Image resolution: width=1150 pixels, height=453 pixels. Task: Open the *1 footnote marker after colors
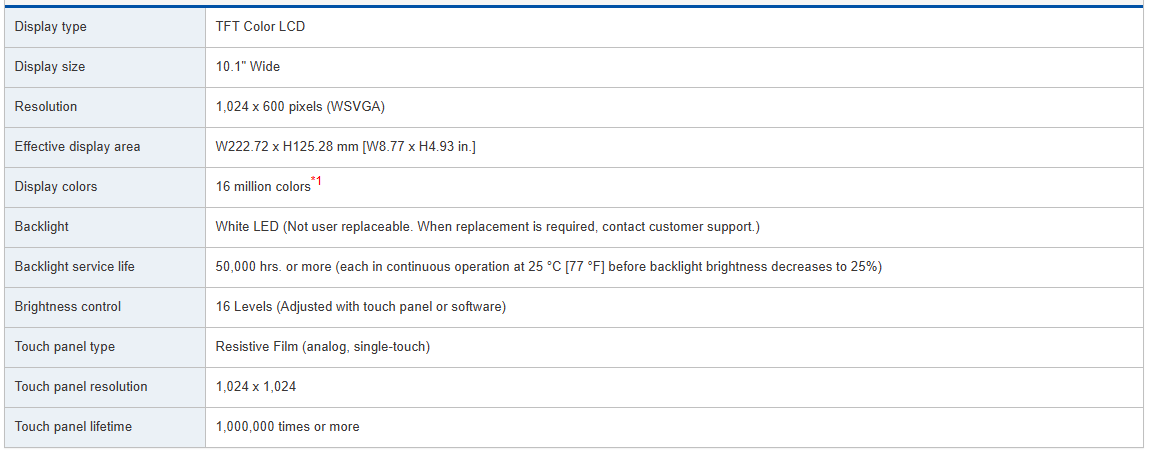click(x=316, y=181)
